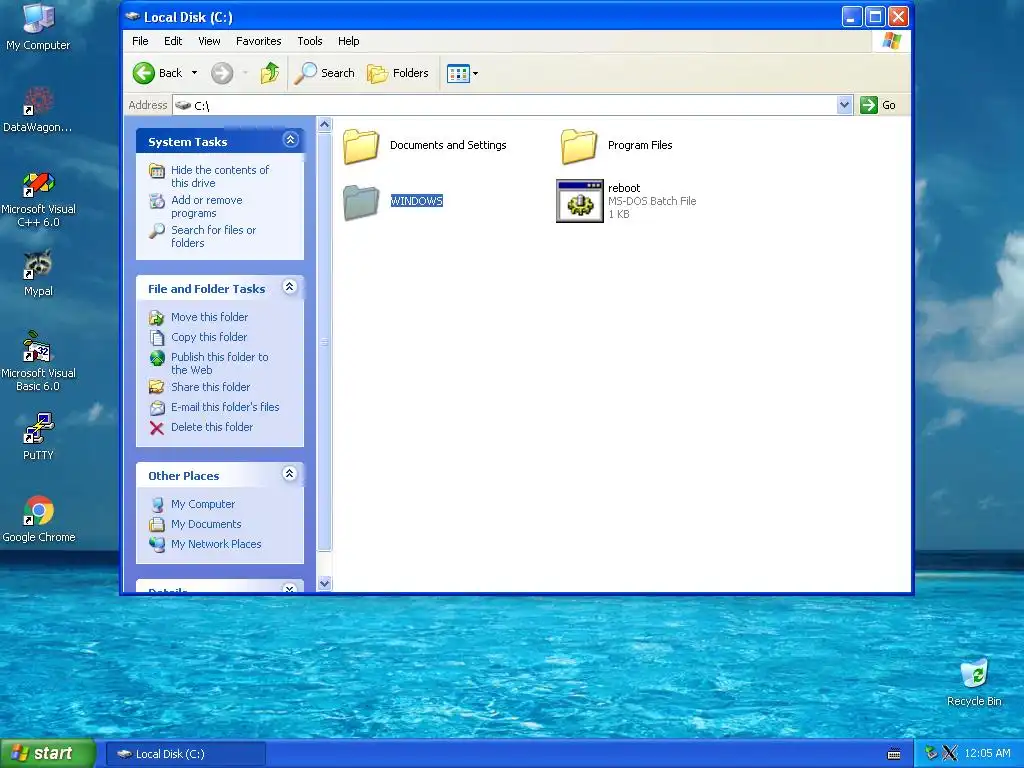Open My Computer link in Other Places
The width and height of the screenshot is (1024, 768).
tap(202, 504)
